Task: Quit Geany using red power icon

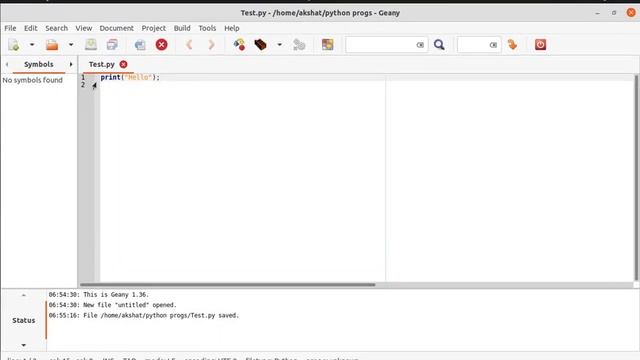Action: pos(540,44)
